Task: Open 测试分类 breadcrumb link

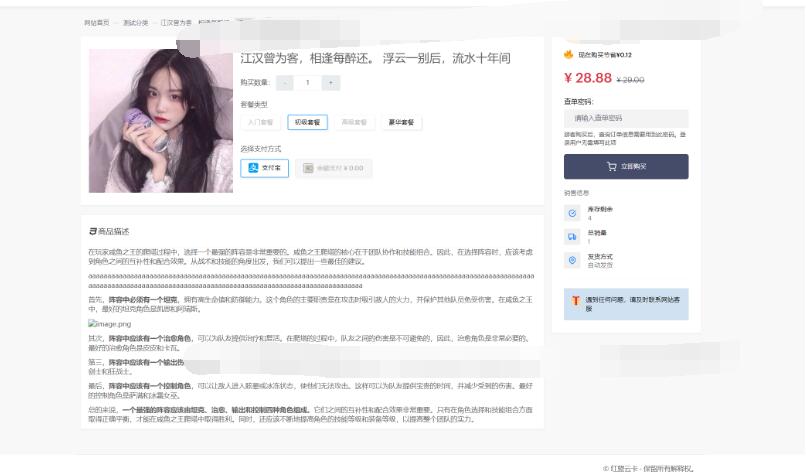Action: (x=135, y=21)
